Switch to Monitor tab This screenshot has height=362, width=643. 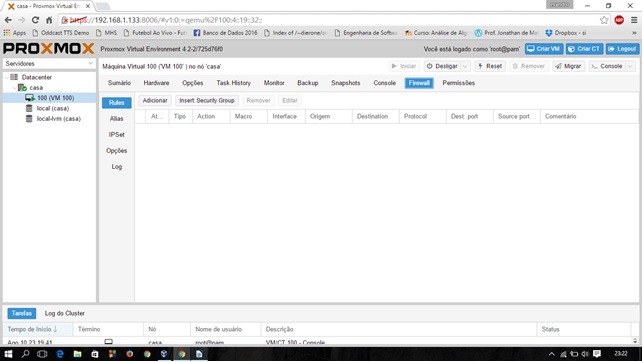(x=274, y=83)
